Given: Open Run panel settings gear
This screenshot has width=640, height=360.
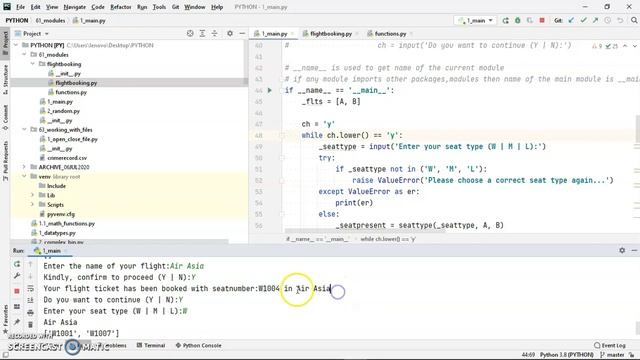Looking at the screenshot, I should tap(622, 250).
